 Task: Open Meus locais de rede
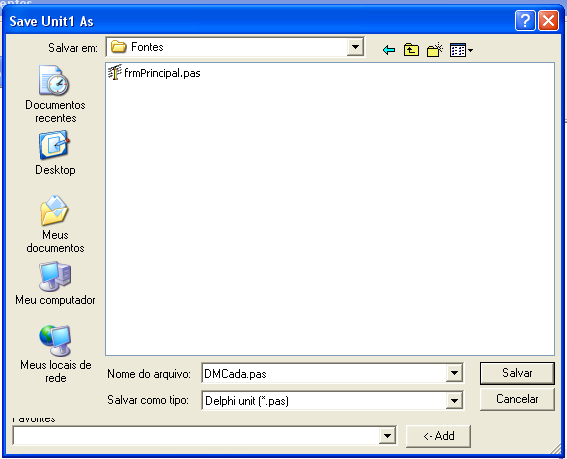pyautogui.click(x=55, y=354)
